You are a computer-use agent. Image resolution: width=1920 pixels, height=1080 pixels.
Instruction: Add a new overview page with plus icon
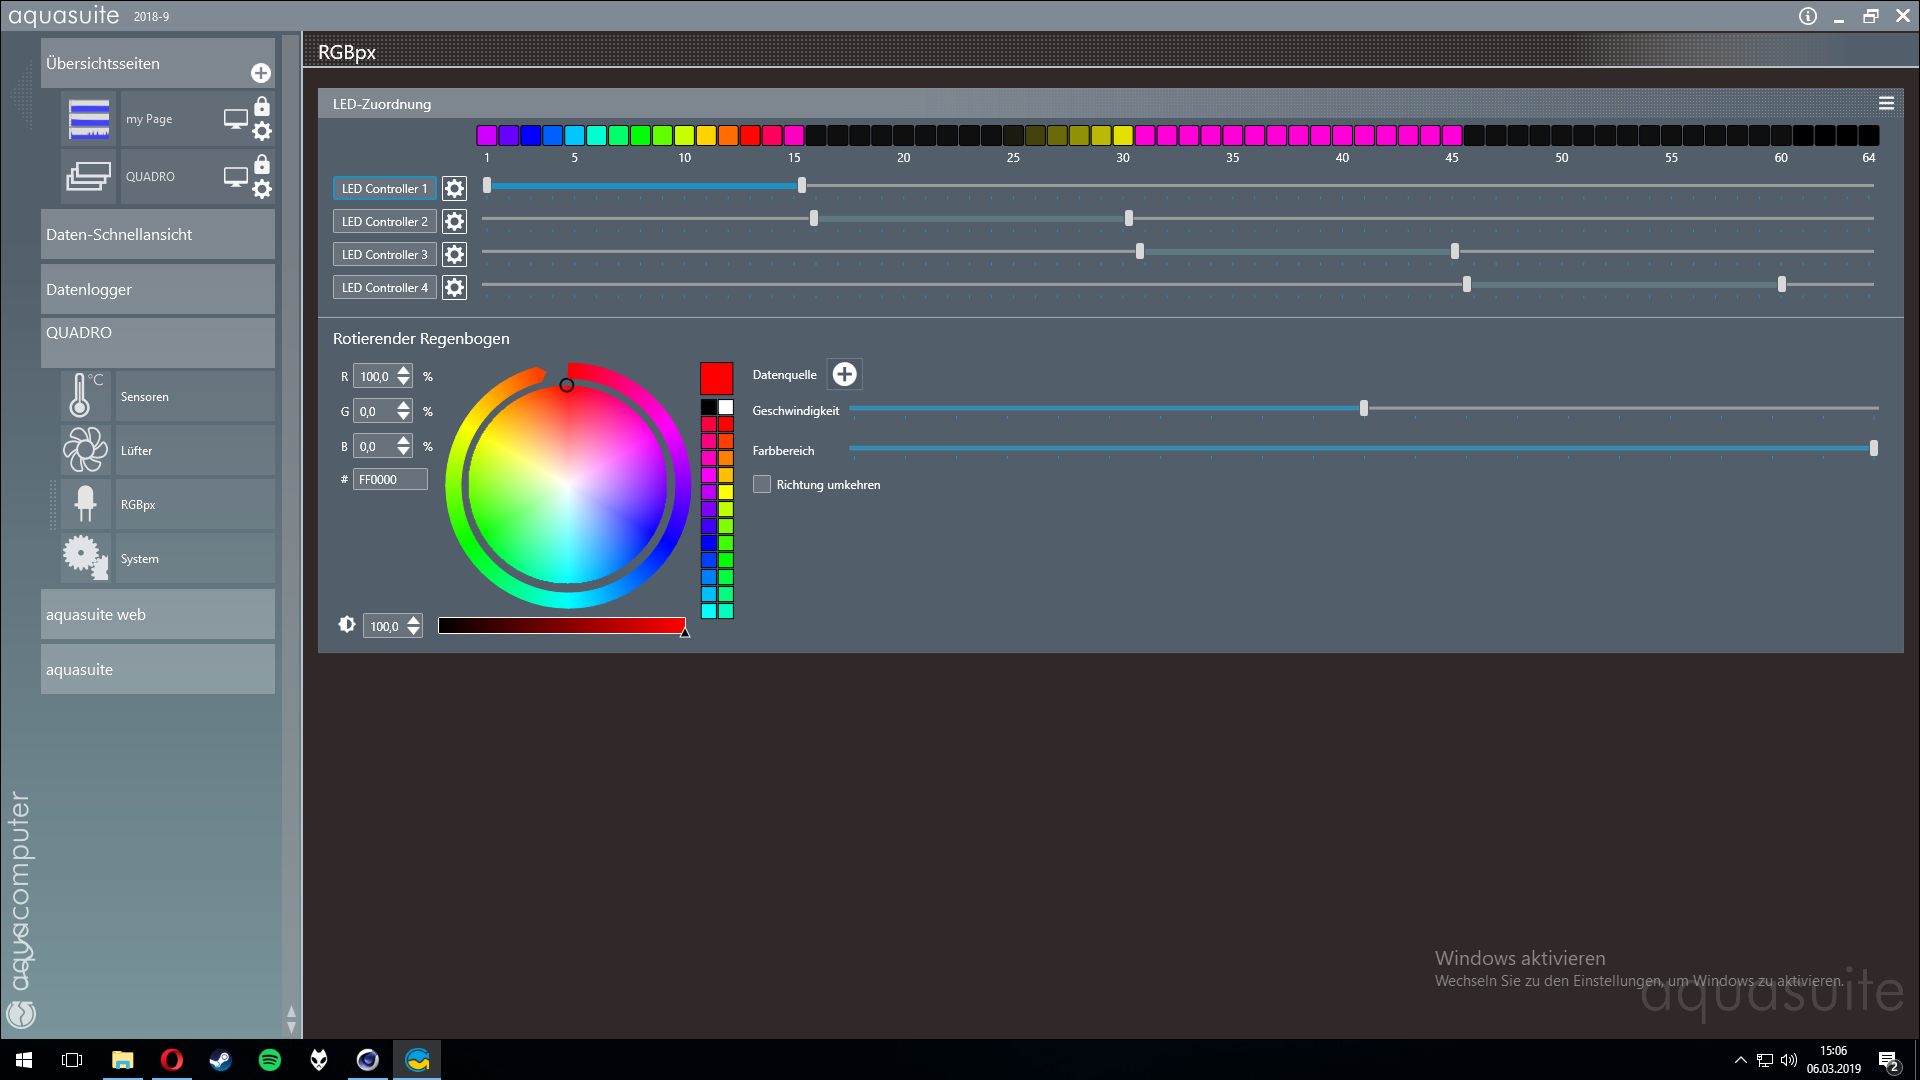click(x=261, y=73)
